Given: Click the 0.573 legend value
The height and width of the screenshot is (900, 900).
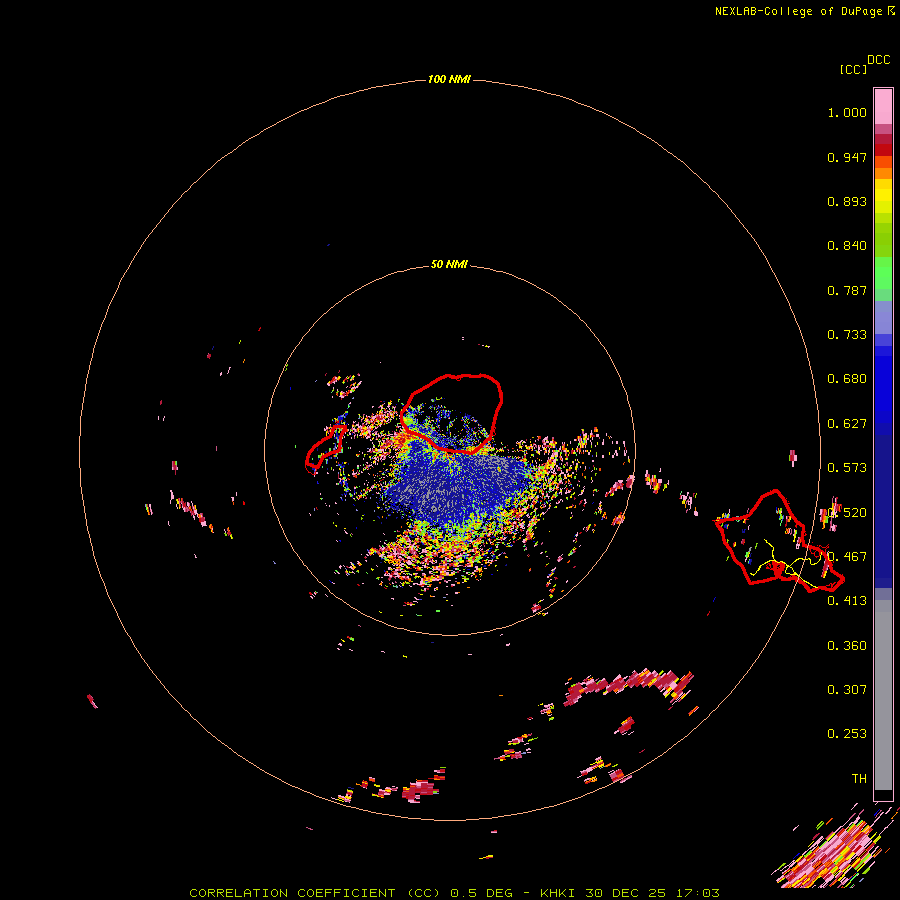Looking at the screenshot, I should pyautogui.click(x=847, y=468).
